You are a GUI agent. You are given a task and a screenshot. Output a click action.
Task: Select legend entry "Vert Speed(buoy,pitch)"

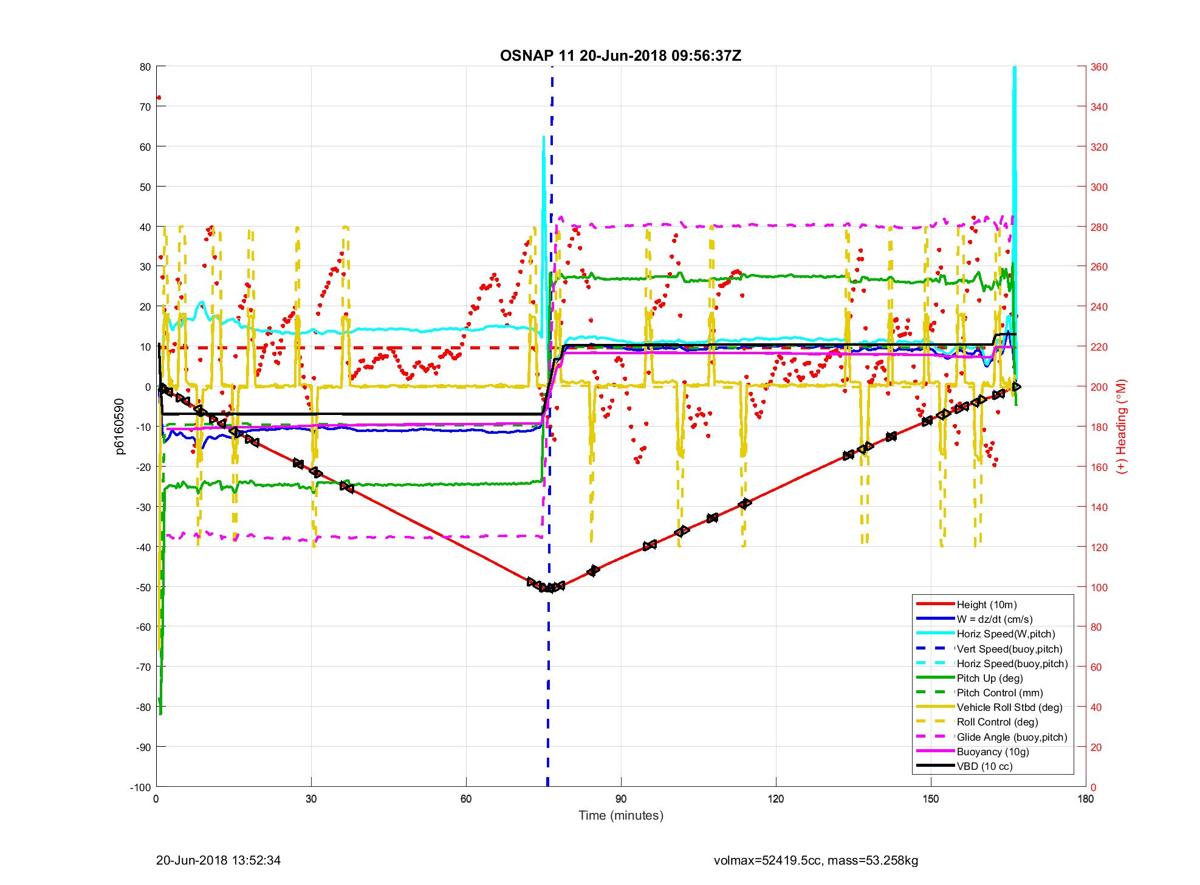click(x=1010, y=648)
